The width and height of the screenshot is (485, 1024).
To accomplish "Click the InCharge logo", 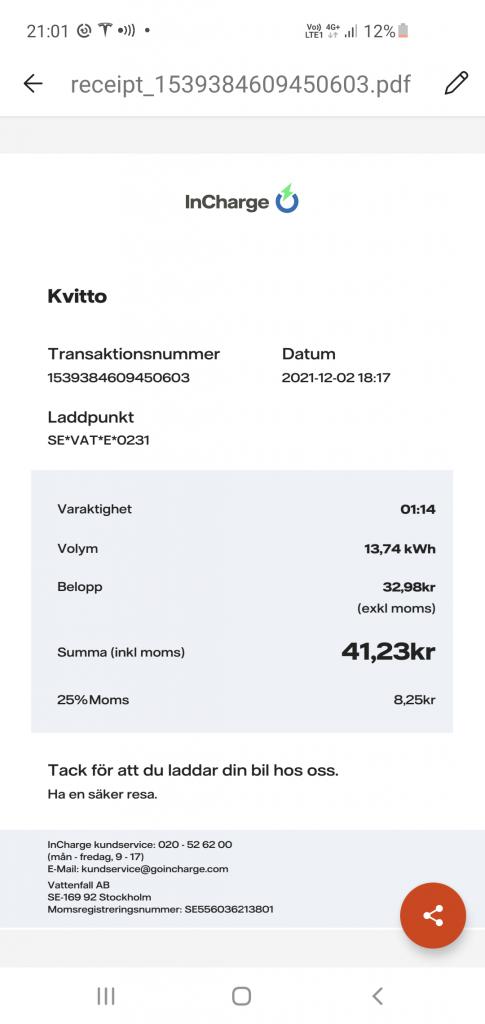I will (242, 200).
